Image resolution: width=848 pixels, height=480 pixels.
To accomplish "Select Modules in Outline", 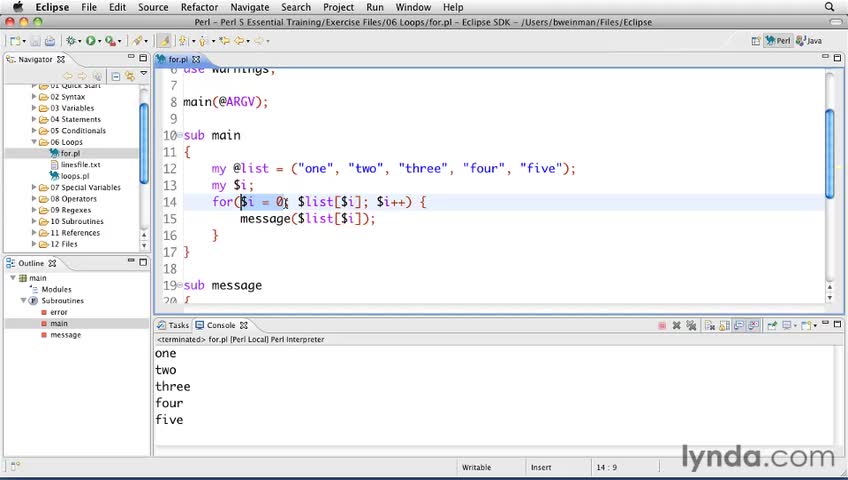I will coord(56,290).
